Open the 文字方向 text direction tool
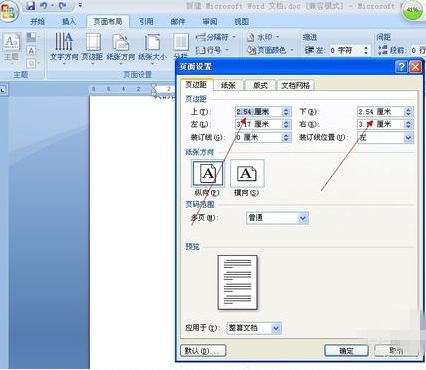 64,48
